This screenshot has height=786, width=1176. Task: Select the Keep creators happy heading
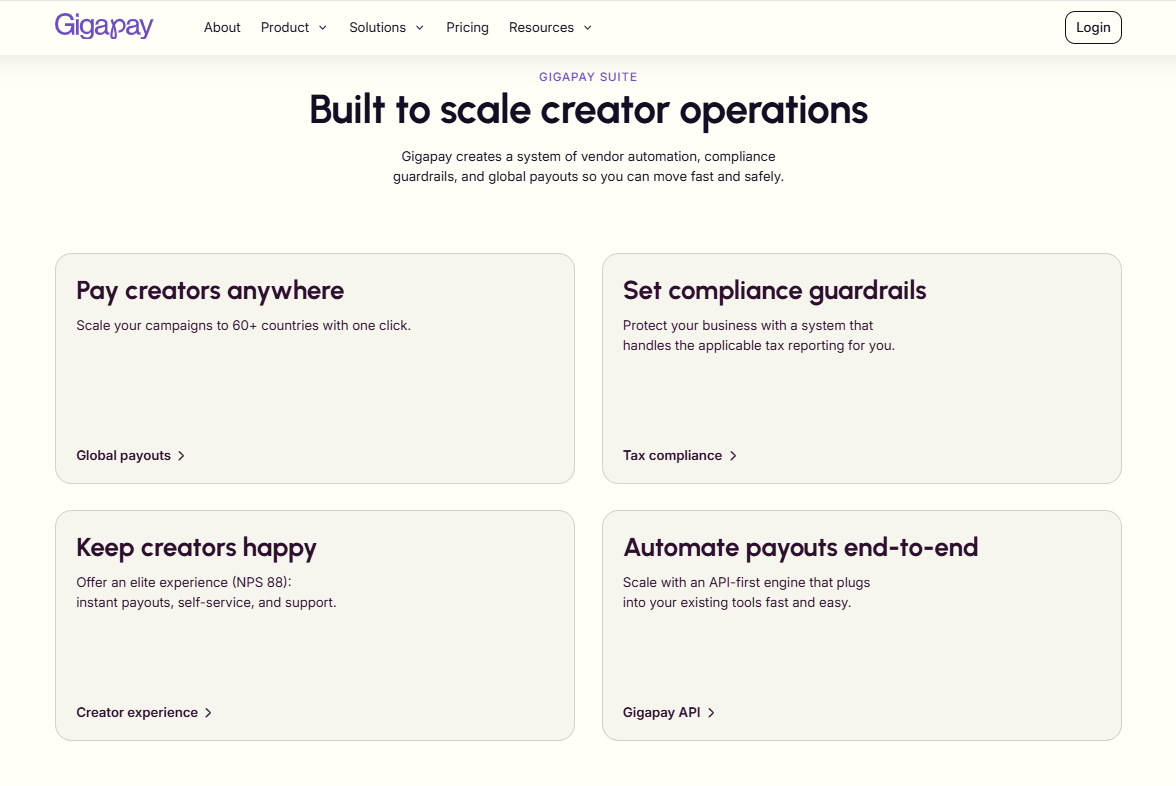point(196,548)
